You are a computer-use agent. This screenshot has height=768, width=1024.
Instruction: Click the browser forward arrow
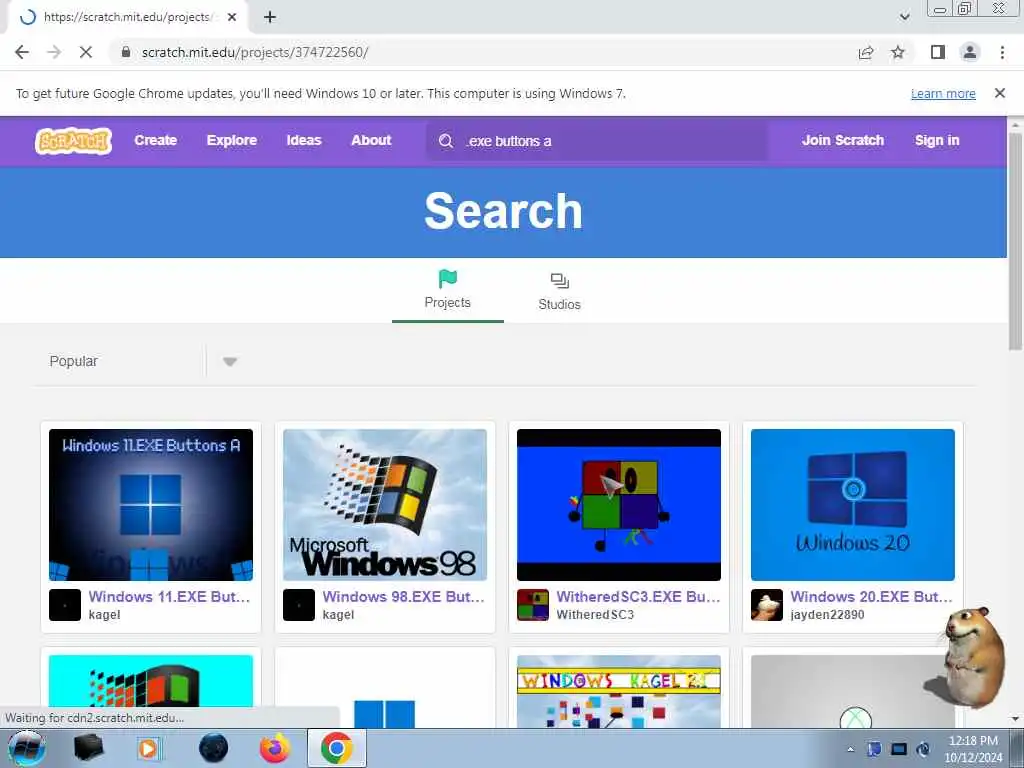54,52
